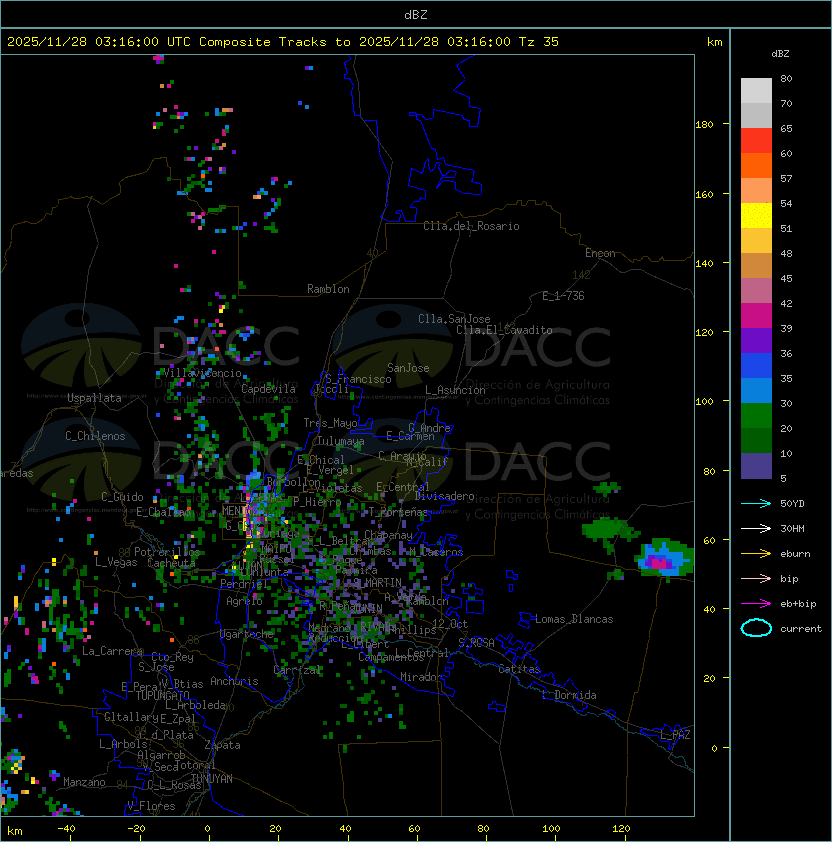Click the 'L_Asuncion' map label

[455, 390]
